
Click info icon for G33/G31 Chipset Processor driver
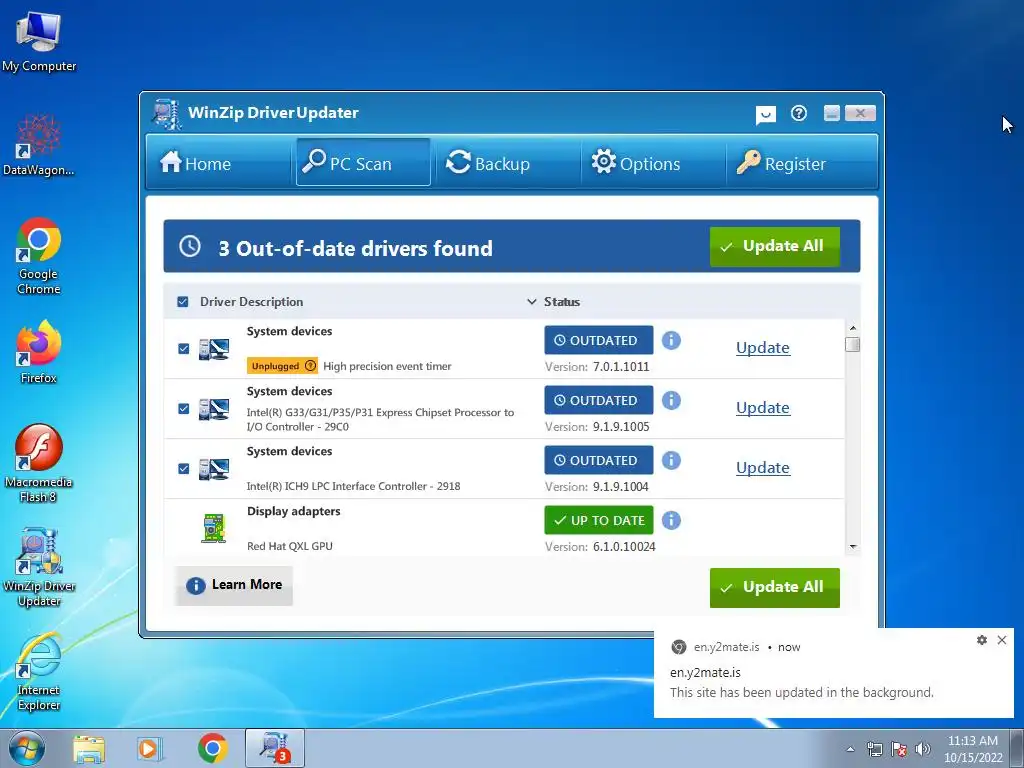click(671, 400)
